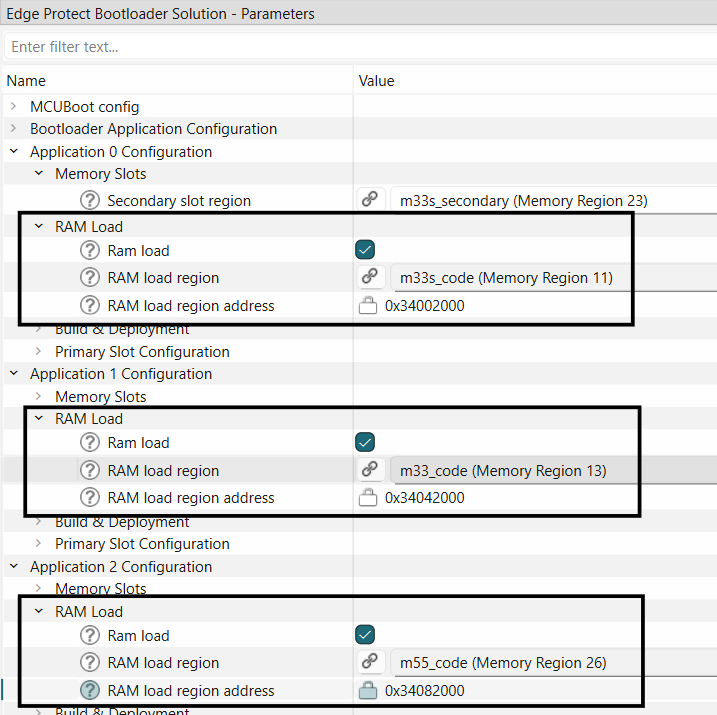Screen dimensions: 717x715
Task: Click the link icon beside m55_code region
Action: (369, 662)
